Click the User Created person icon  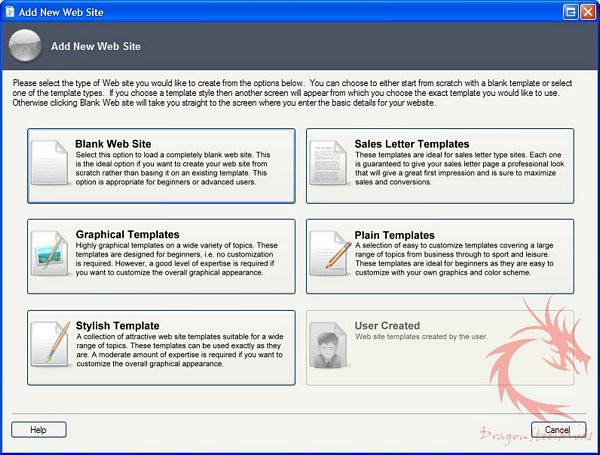[x=329, y=346]
